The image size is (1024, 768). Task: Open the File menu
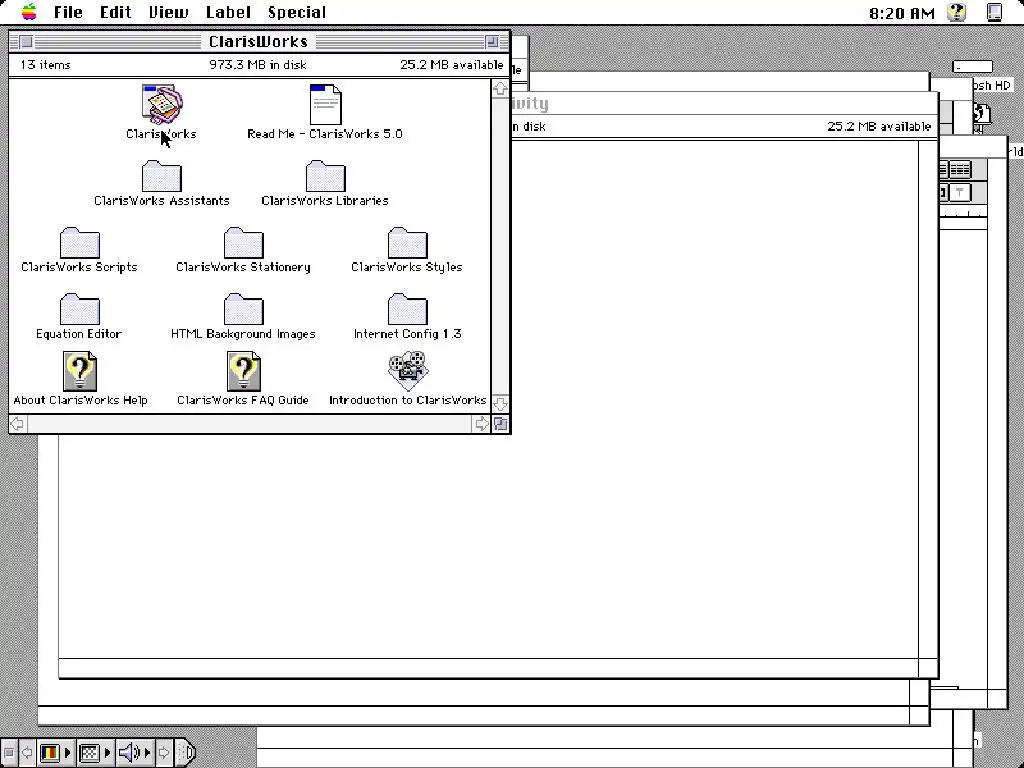(68, 12)
